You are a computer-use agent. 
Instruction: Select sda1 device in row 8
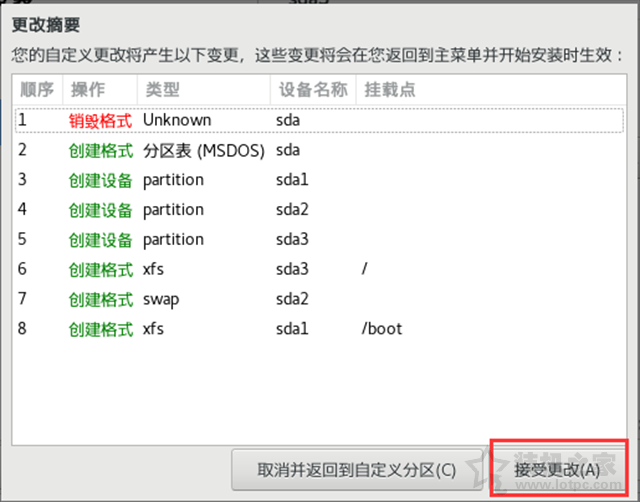292,329
